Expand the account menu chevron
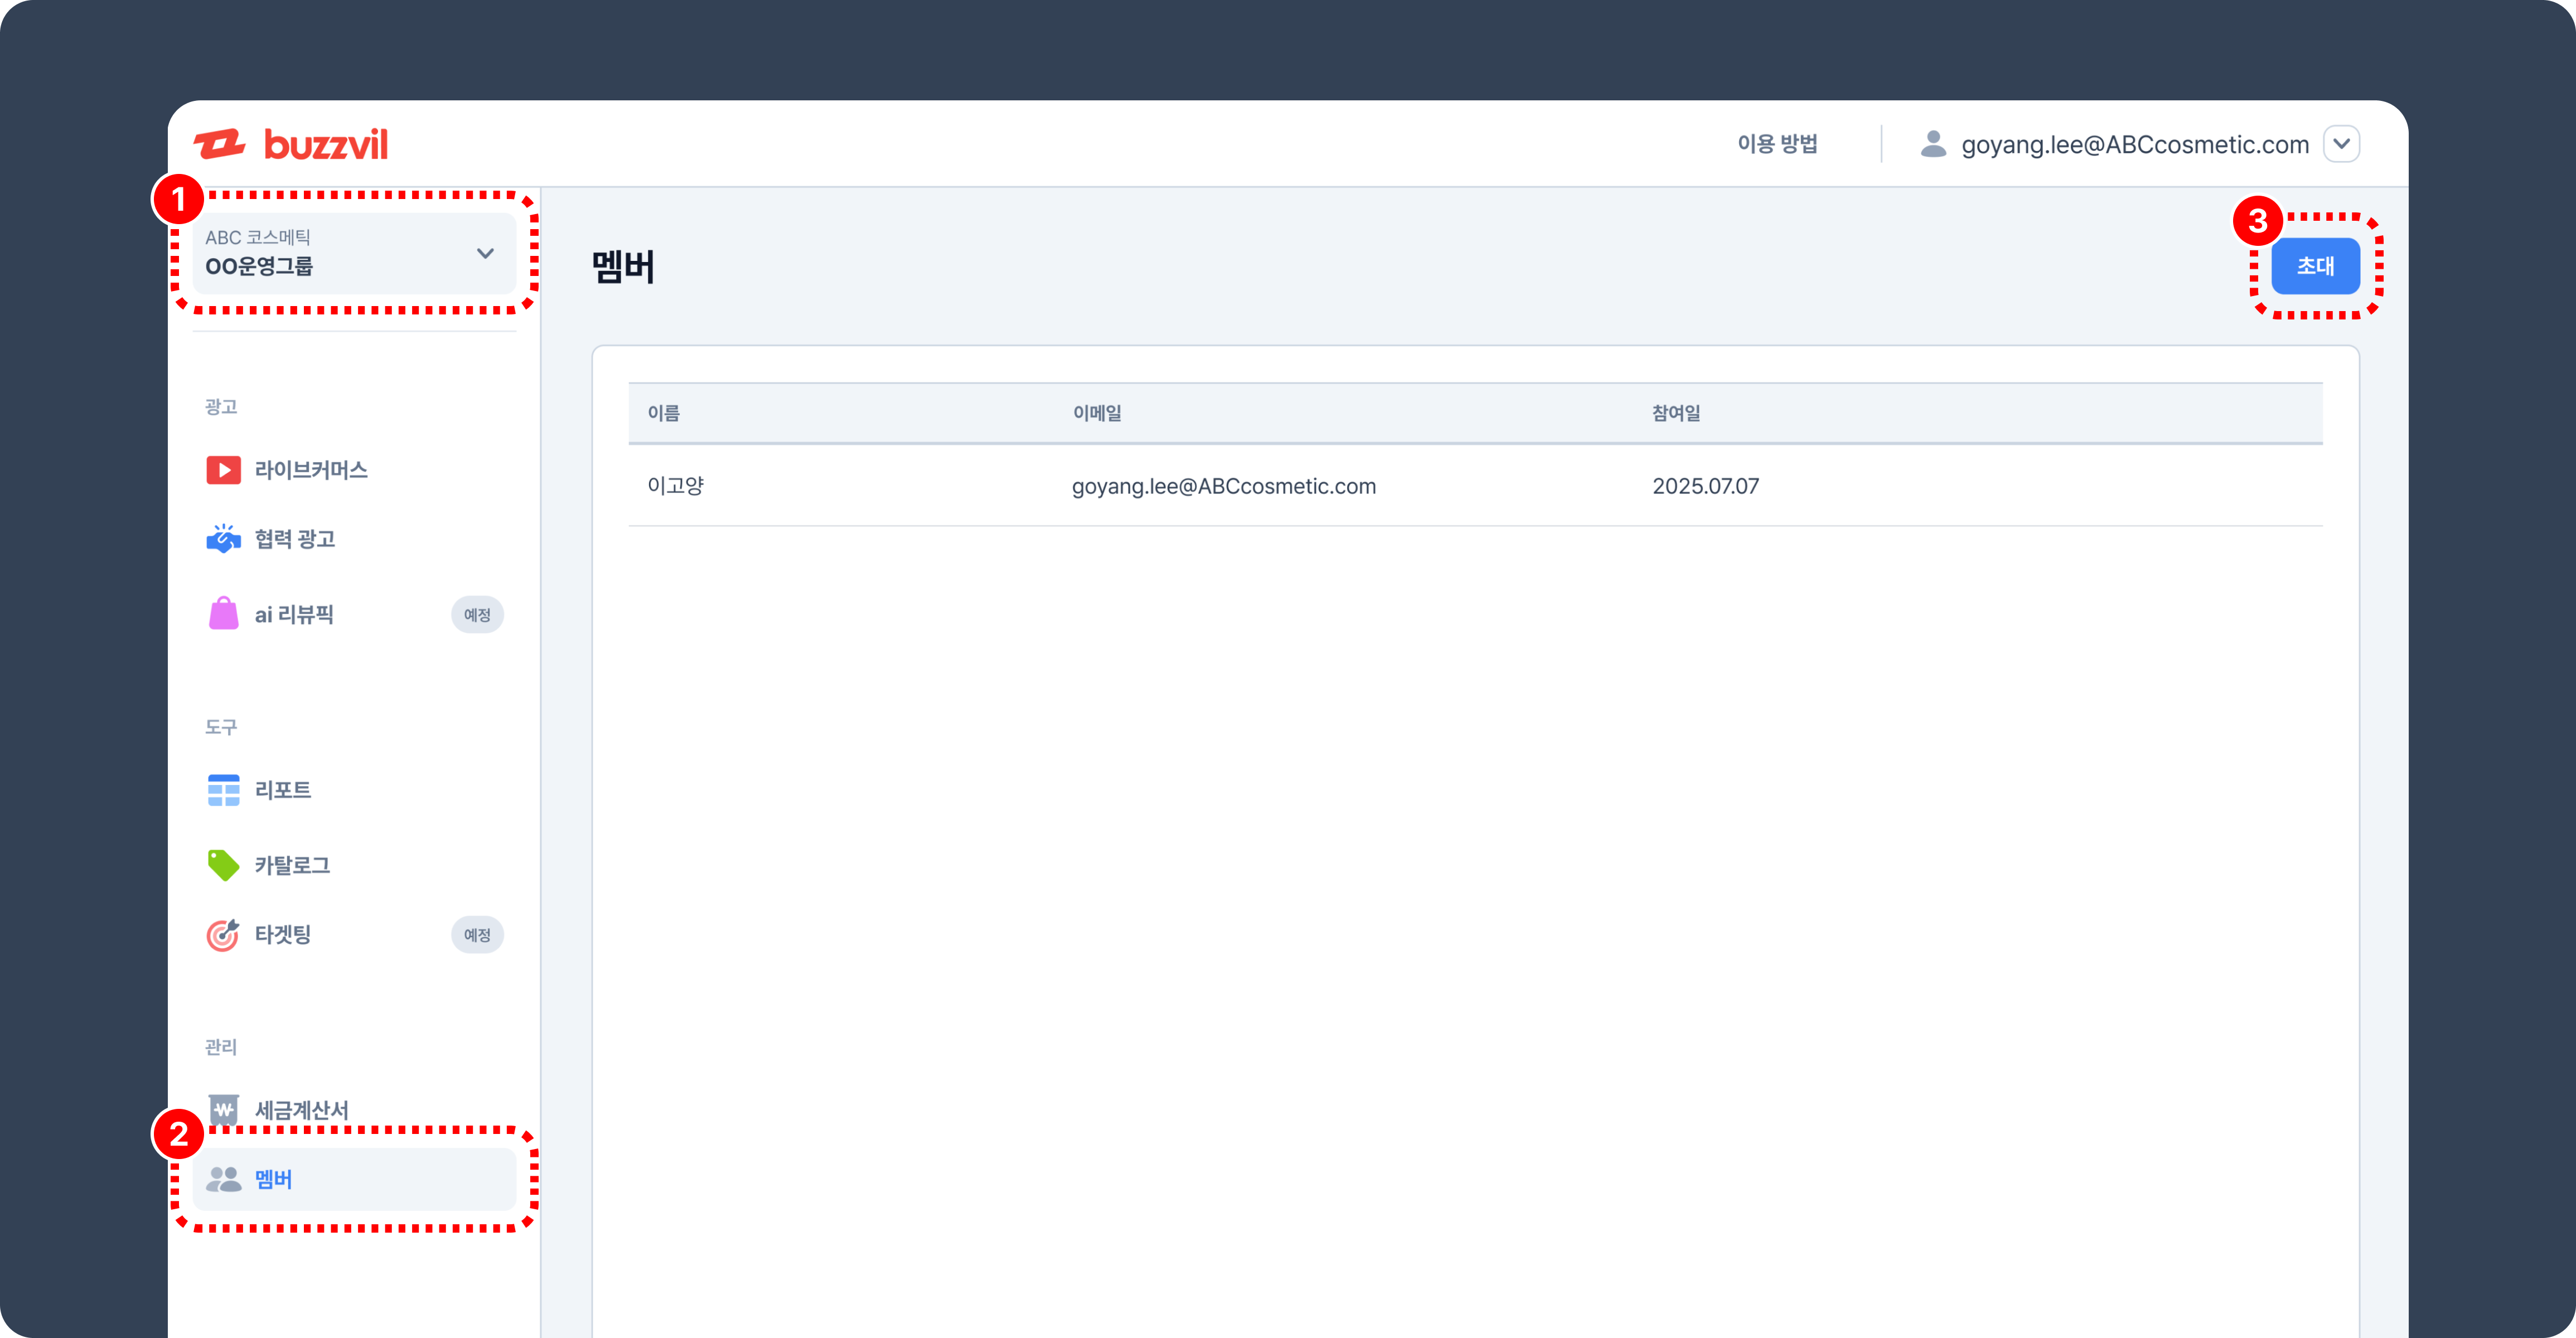 pos(2341,144)
